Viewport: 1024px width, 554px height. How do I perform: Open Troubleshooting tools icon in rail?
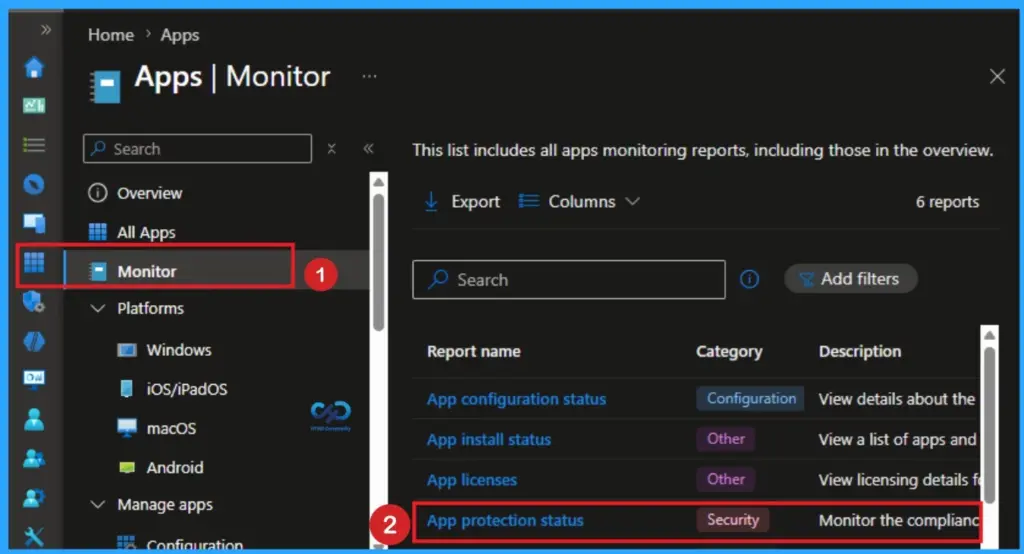coord(34,536)
